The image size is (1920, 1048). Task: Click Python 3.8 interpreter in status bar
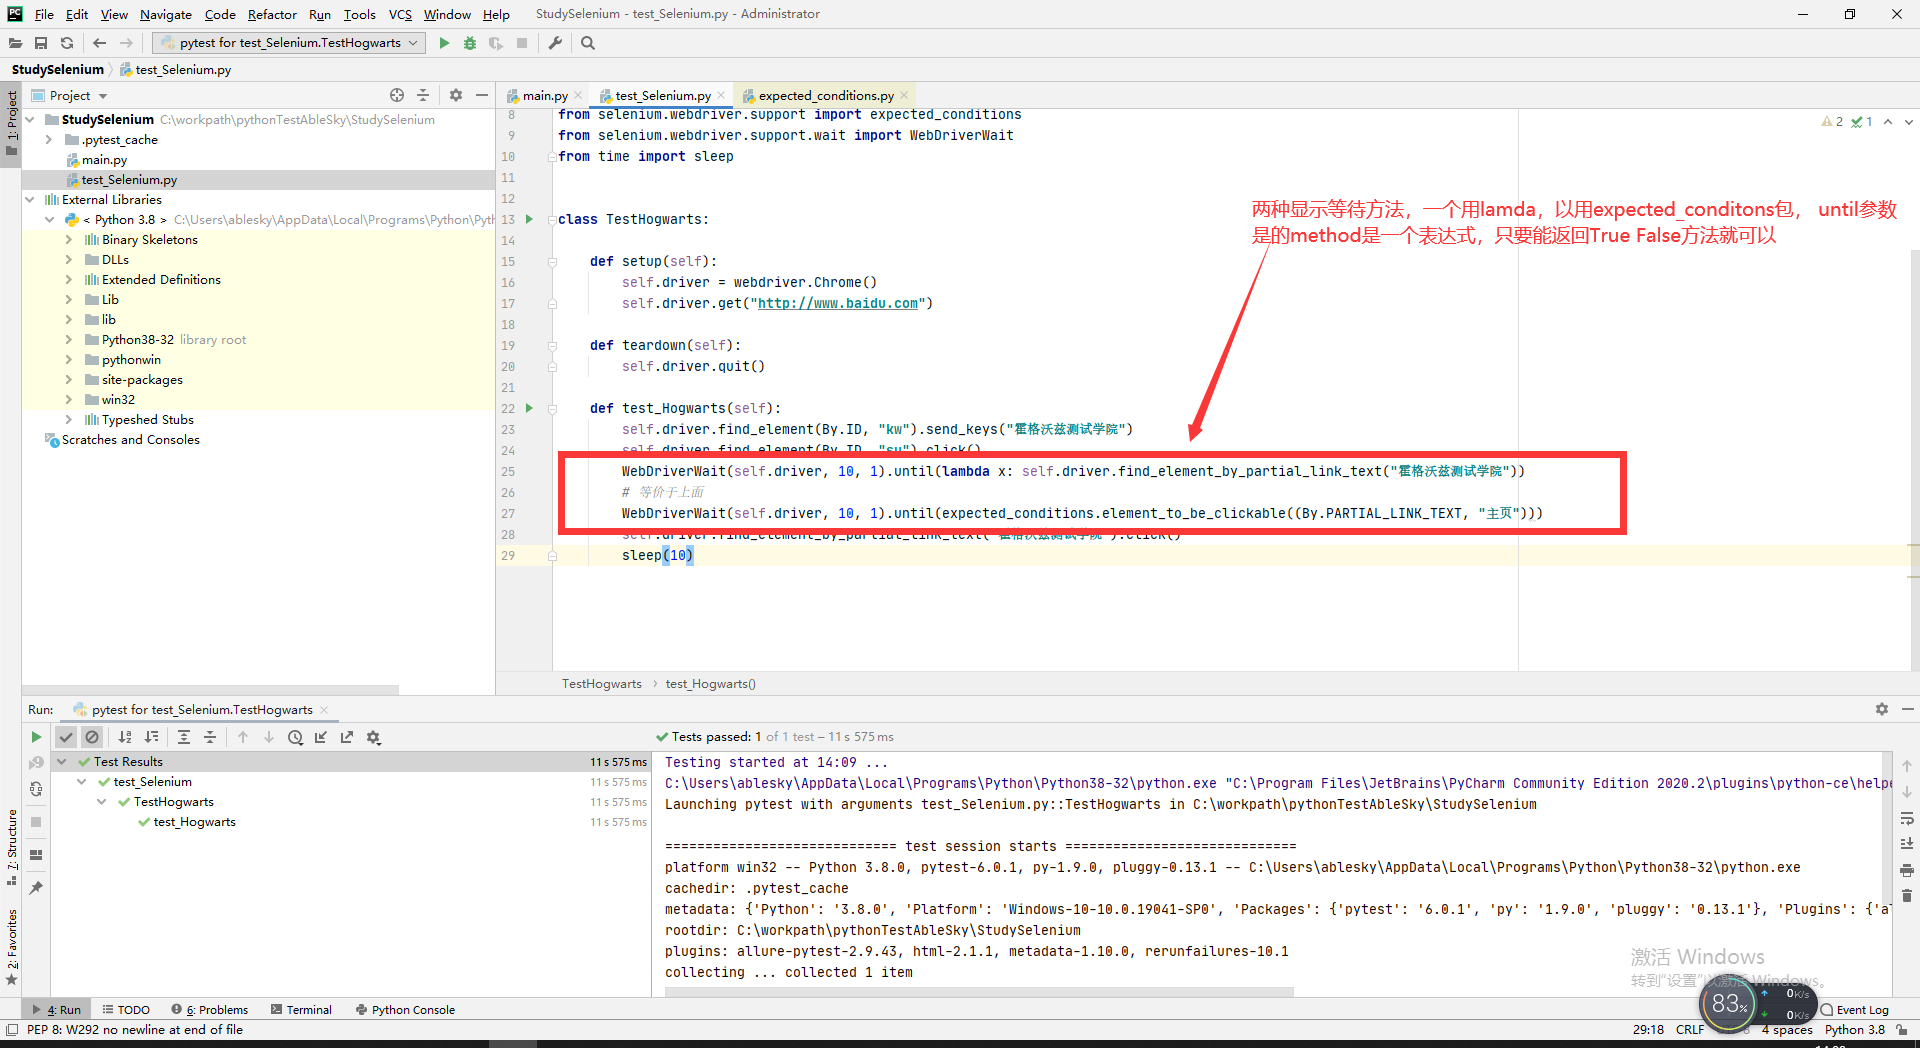(x=1855, y=1030)
